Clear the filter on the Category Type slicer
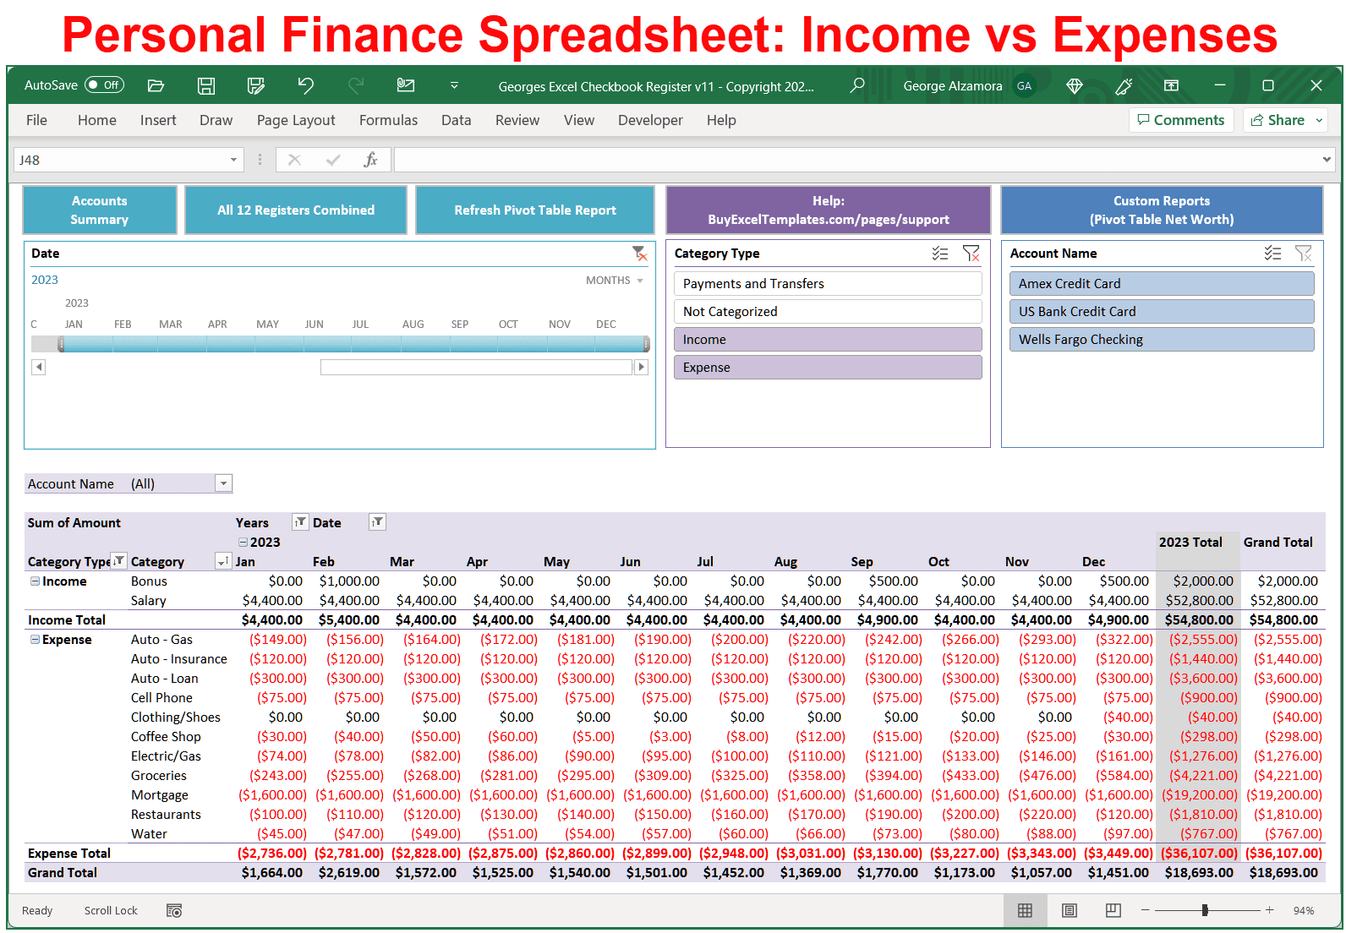This screenshot has width=1346, height=933. (971, 253)
